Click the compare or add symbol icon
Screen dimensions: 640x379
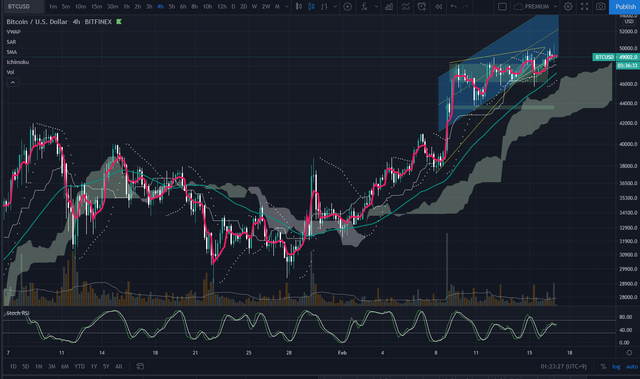[347, 7]
